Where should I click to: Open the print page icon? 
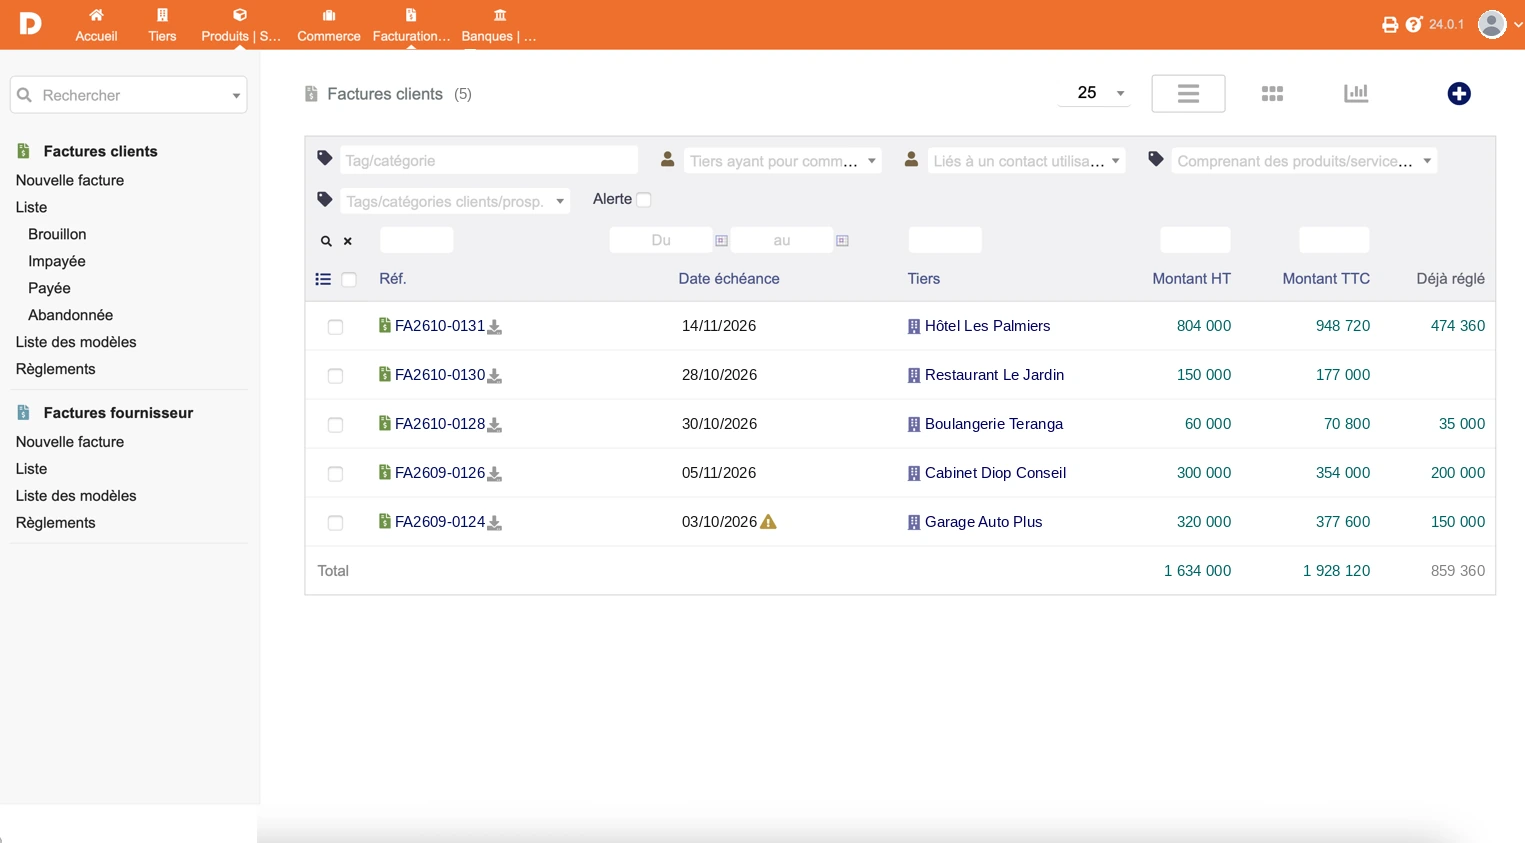[1390, 25]
